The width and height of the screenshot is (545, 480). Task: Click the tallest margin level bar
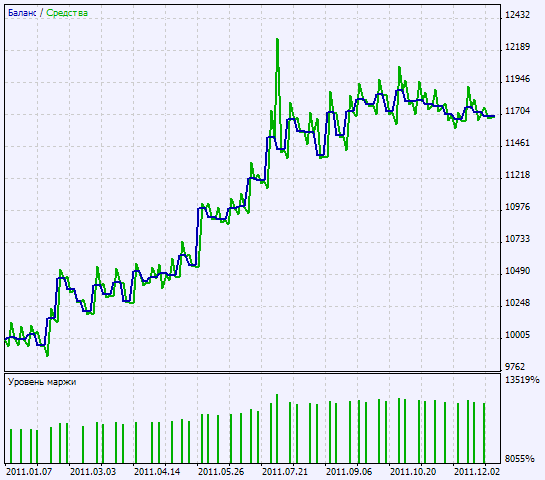(277, 429)
